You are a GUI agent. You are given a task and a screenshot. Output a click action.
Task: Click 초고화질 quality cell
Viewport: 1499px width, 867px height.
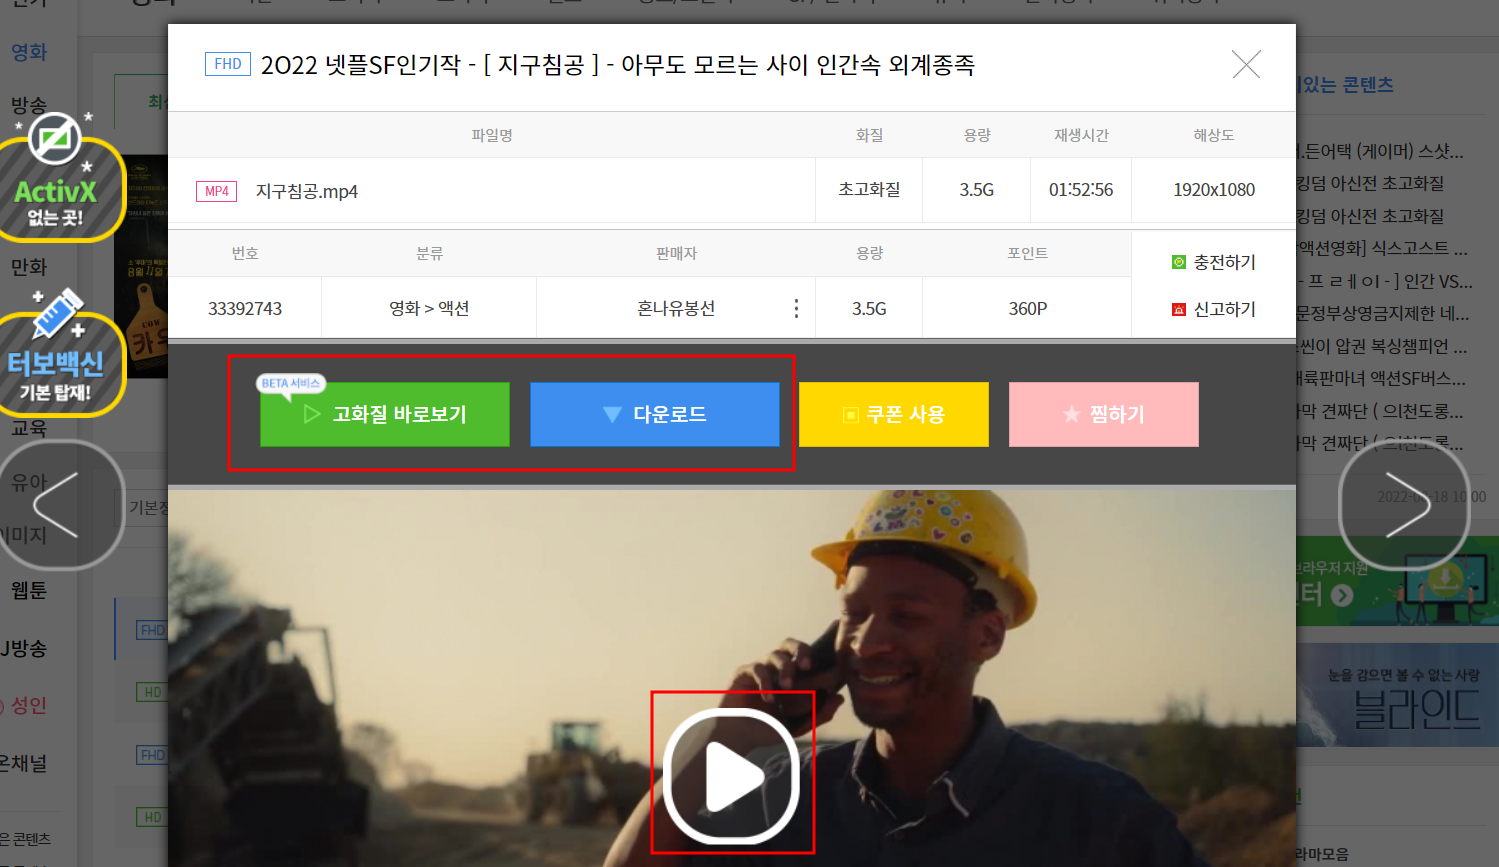pos(869,189)
